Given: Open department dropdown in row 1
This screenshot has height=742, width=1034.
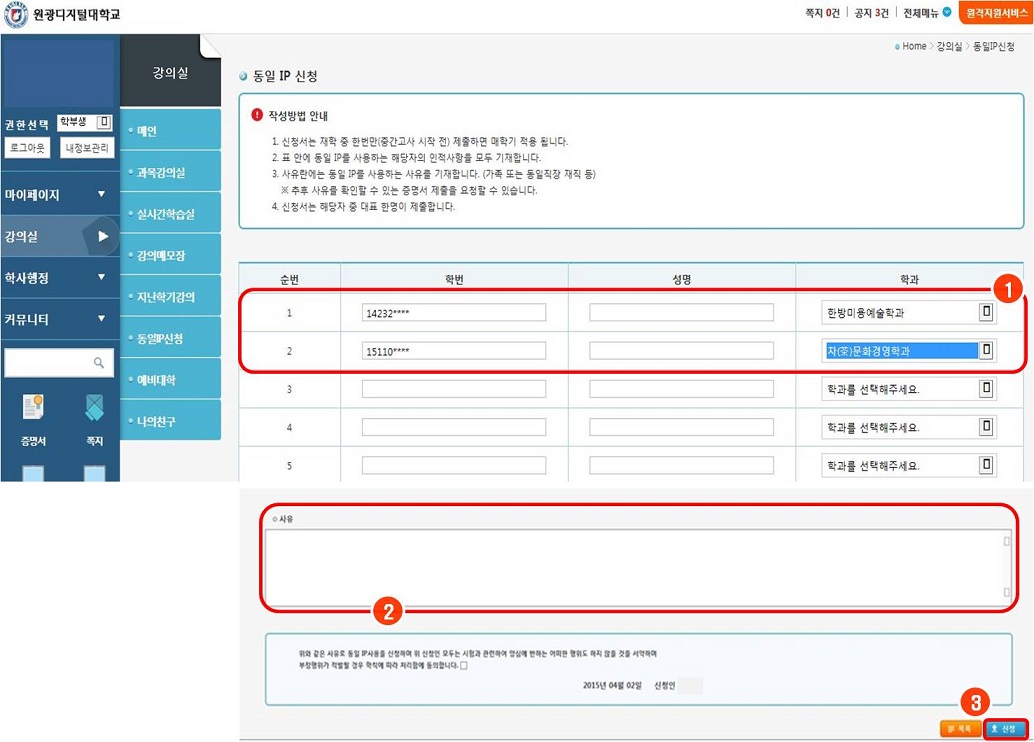Looking at the screenshot, I should 986,313.
